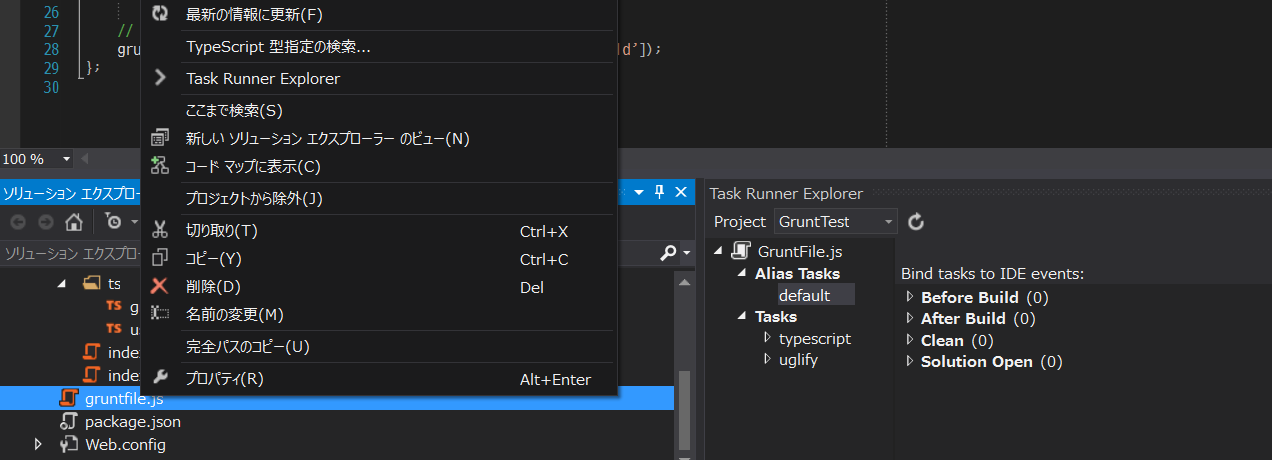This screenshot has height=460, width=1272.
Task: Click the search magnifier in Solution Explorer
Action: (668, 253)
